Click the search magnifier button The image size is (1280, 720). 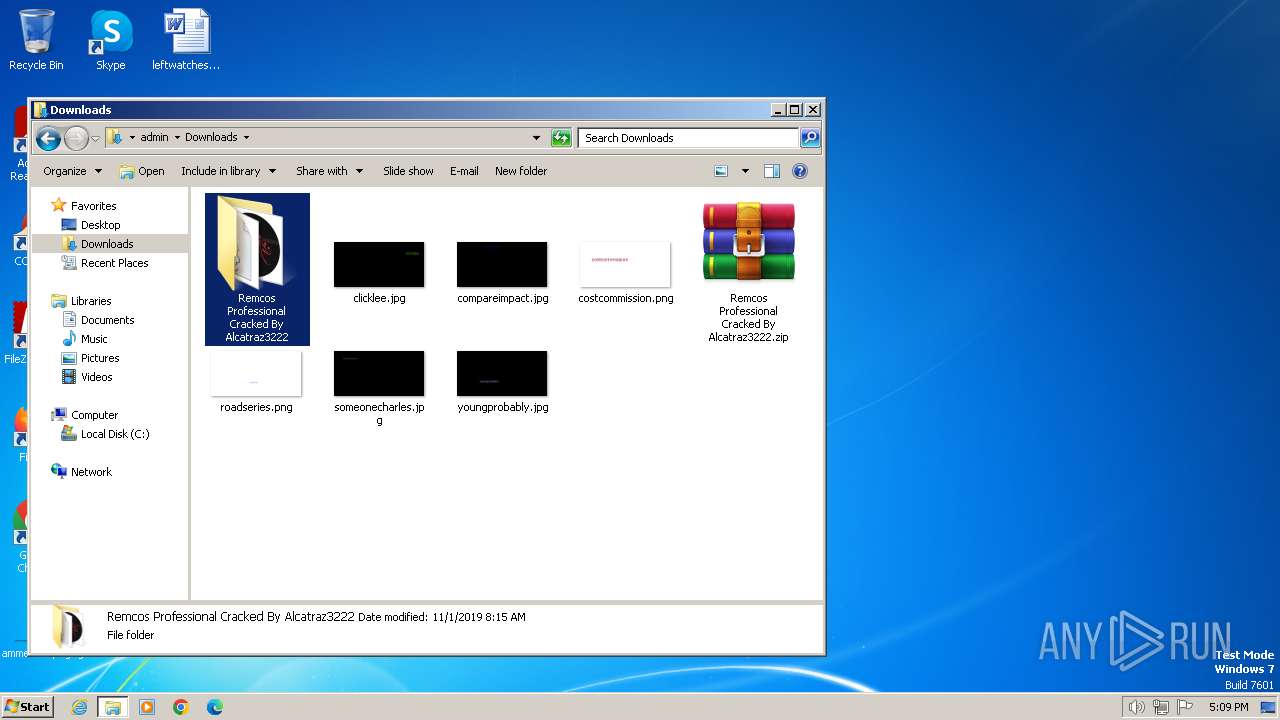click(810, 138)
